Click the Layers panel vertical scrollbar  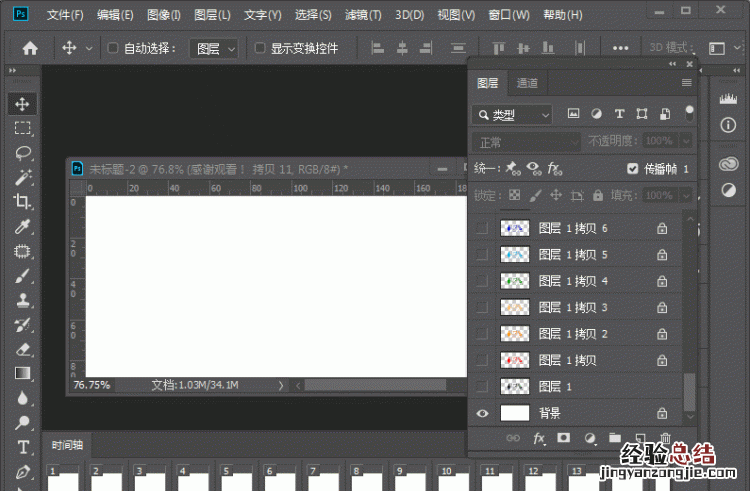(689, 390)
